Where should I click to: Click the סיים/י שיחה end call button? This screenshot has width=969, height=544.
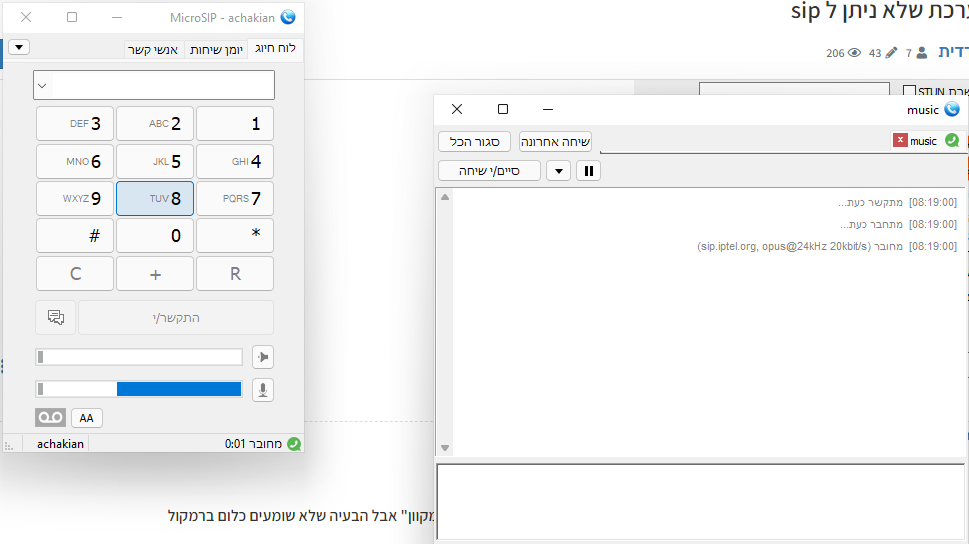tap(490, 171)
